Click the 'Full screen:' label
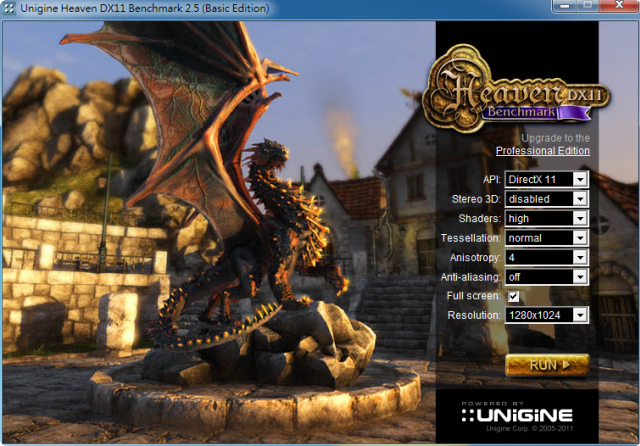640x446 pixels. tap(473, 296)
